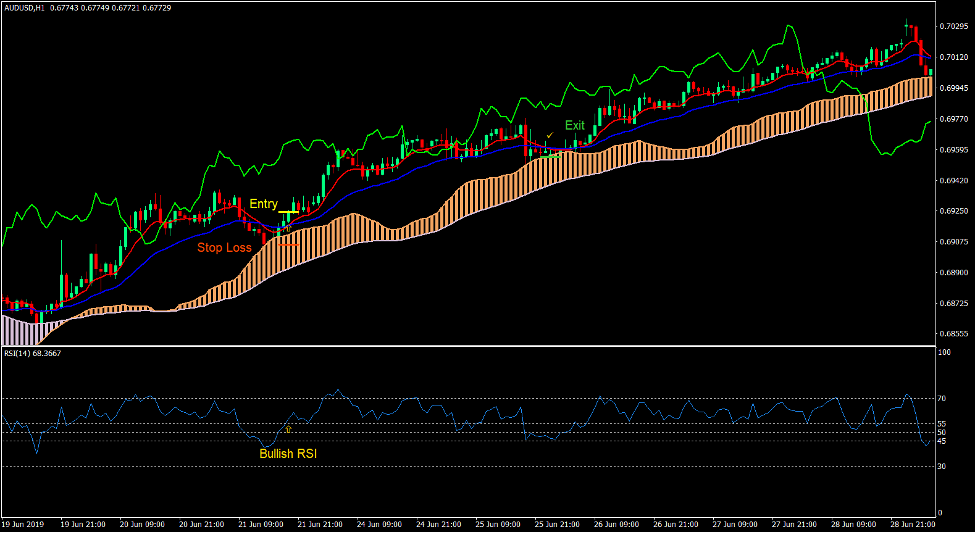Image resolution: width=977 pixels, height=533 pixels.
Task: Click the yellow checkmark above the Exit candle
Action: [x=549, y=135]
